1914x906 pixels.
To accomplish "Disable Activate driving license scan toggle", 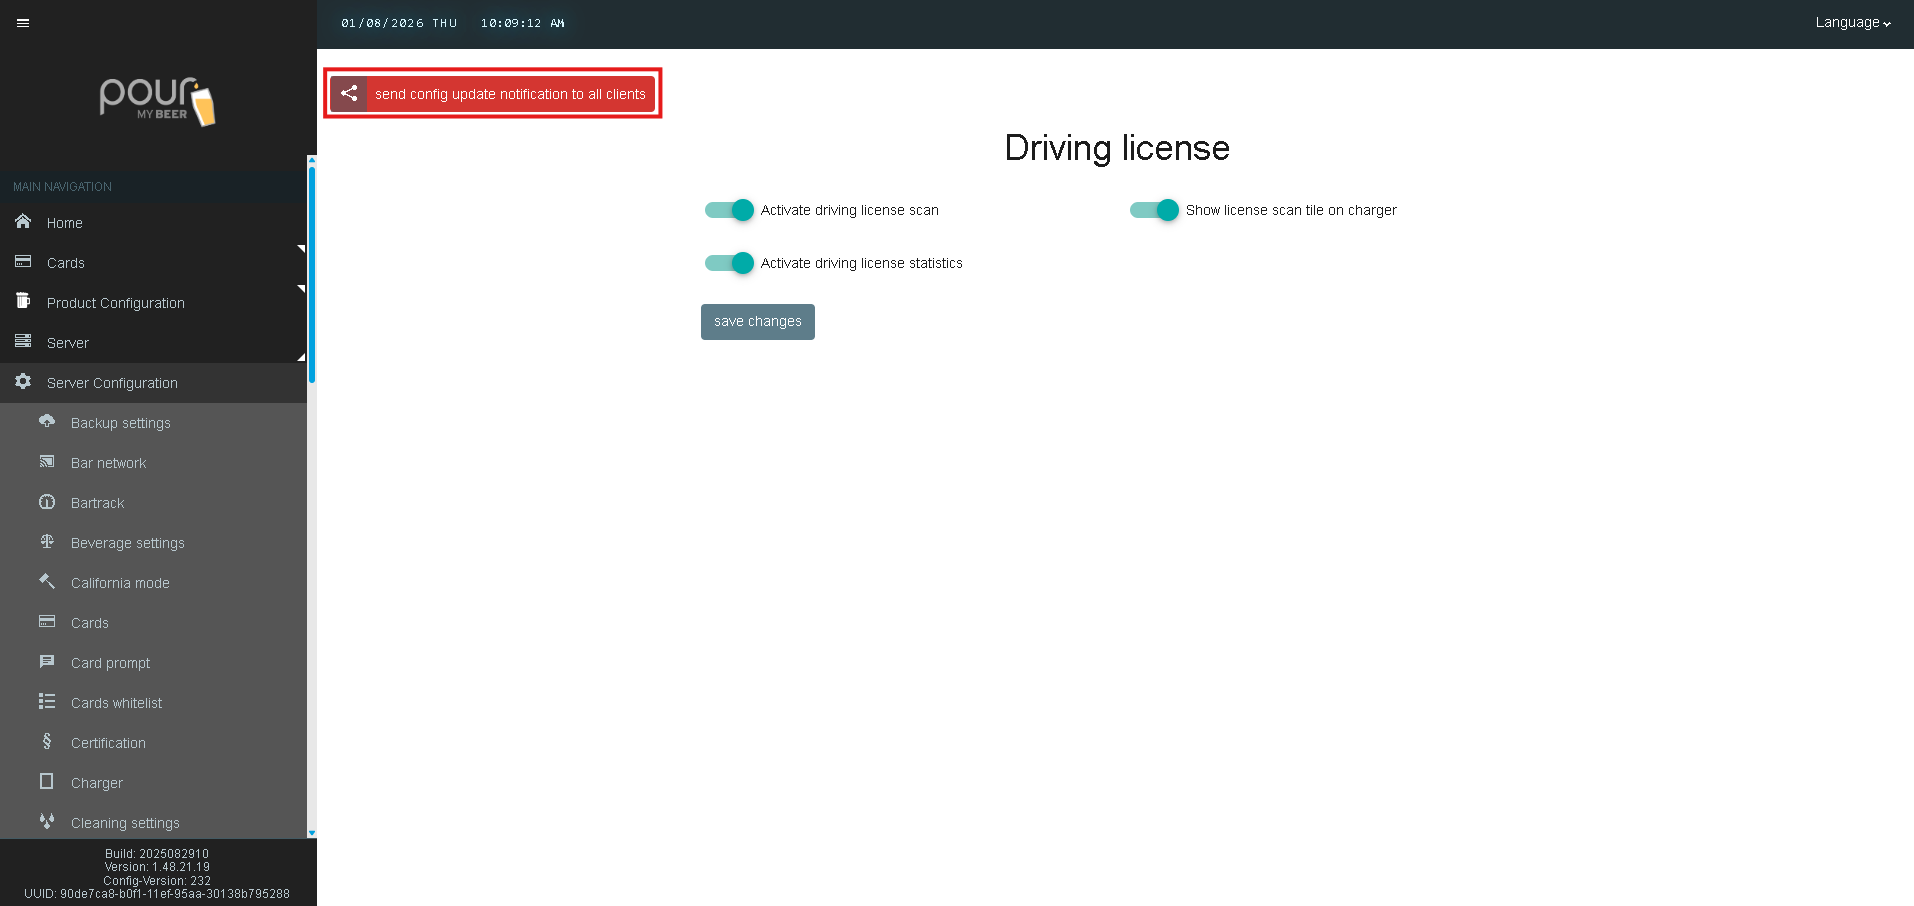I will 729,210.
